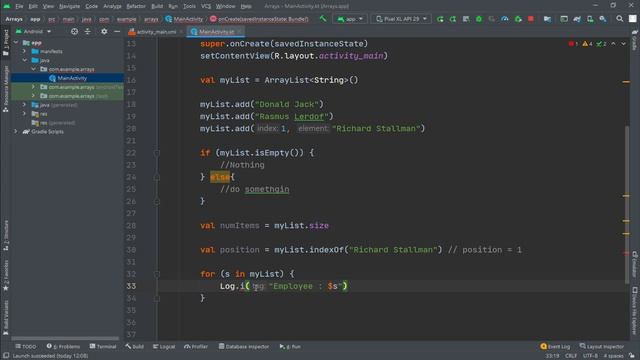Go to previous highlighted error arrow
This screenshot has height=360, width=640.
pos(613,44)
